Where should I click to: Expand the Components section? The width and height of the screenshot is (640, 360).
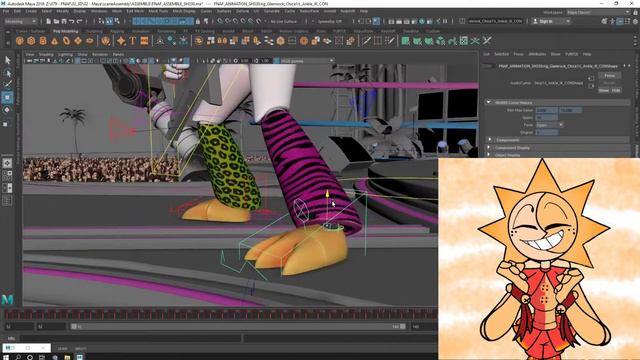489,140
